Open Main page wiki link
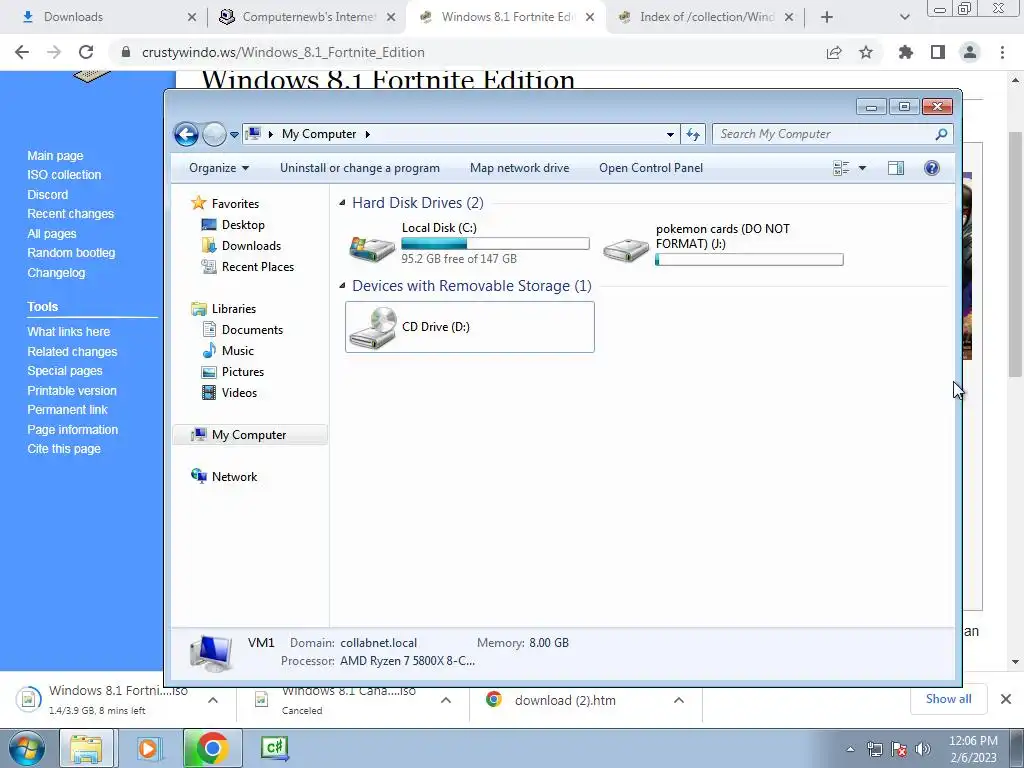The width and height of the screenshot is (1024, 768). [x=56, y=155]
